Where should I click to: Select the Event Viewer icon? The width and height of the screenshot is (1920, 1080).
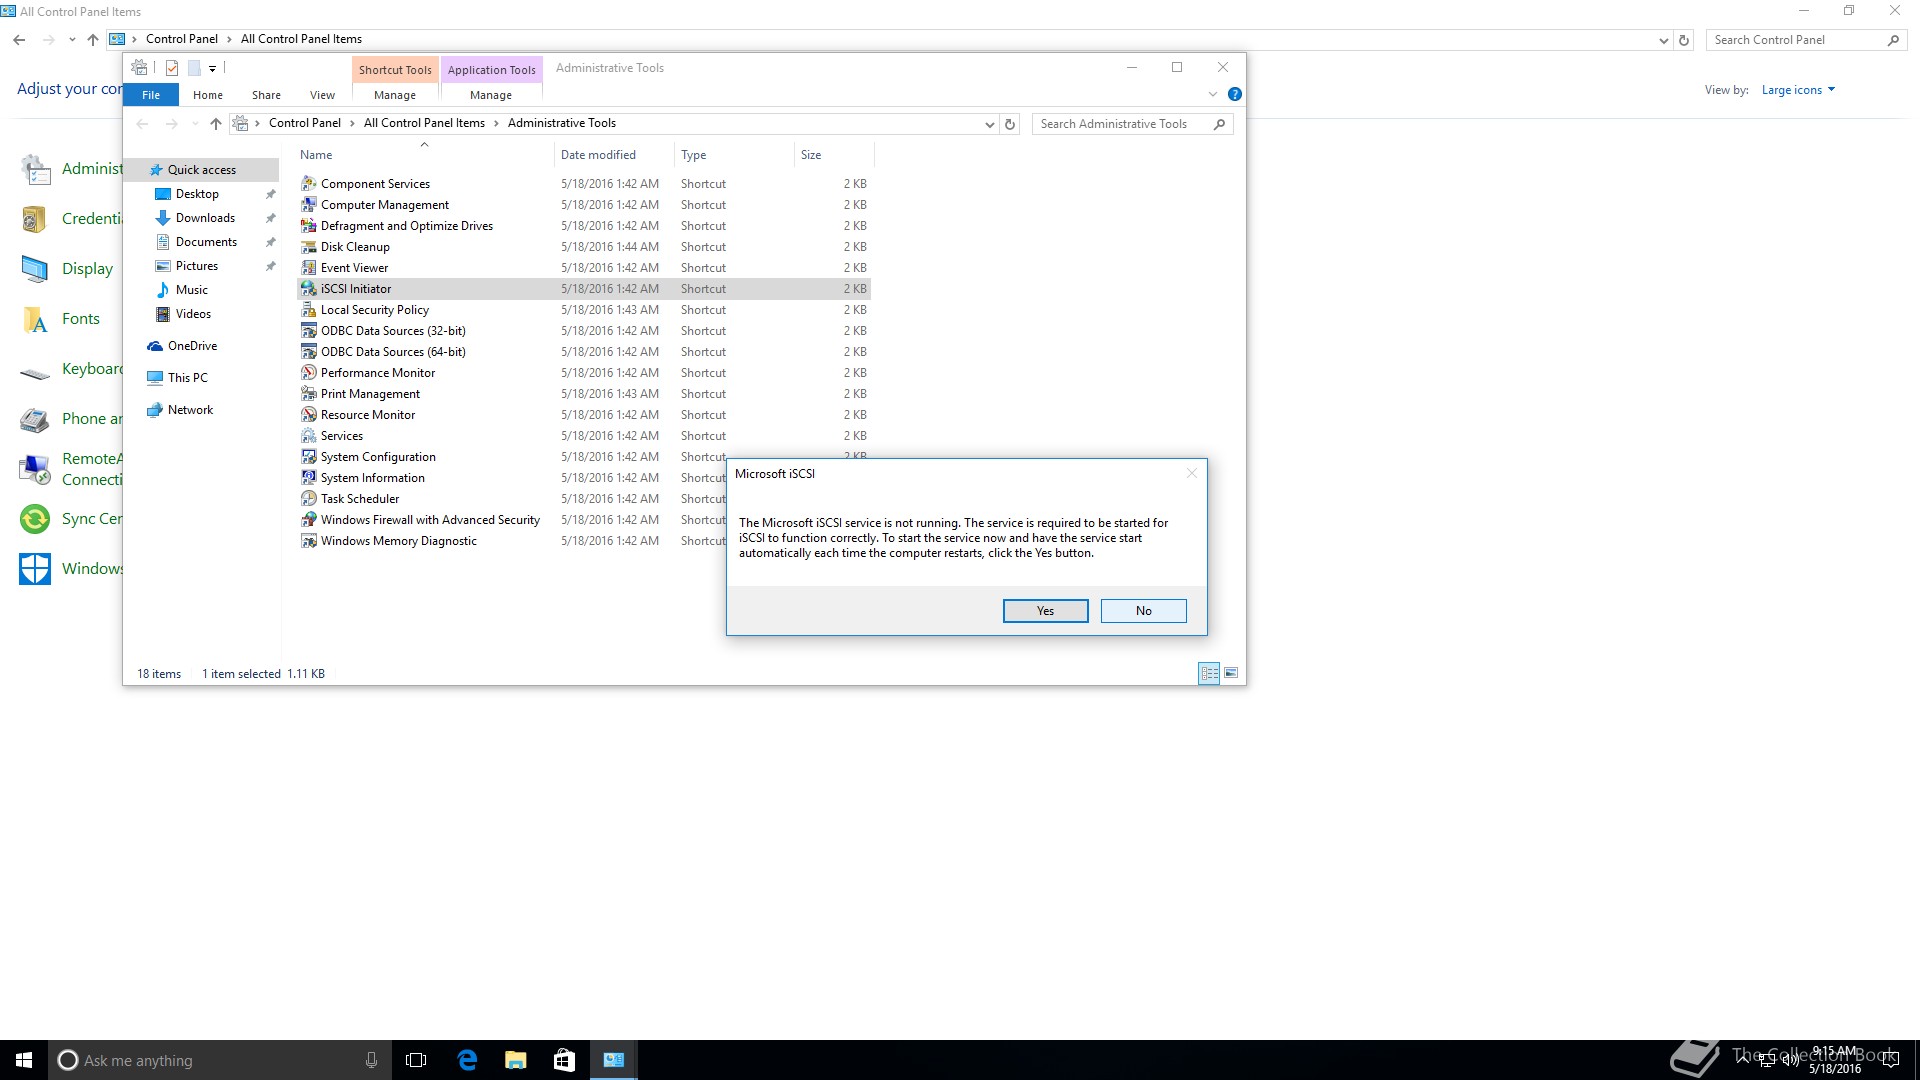pyautogui.click(x=309, y=268)
